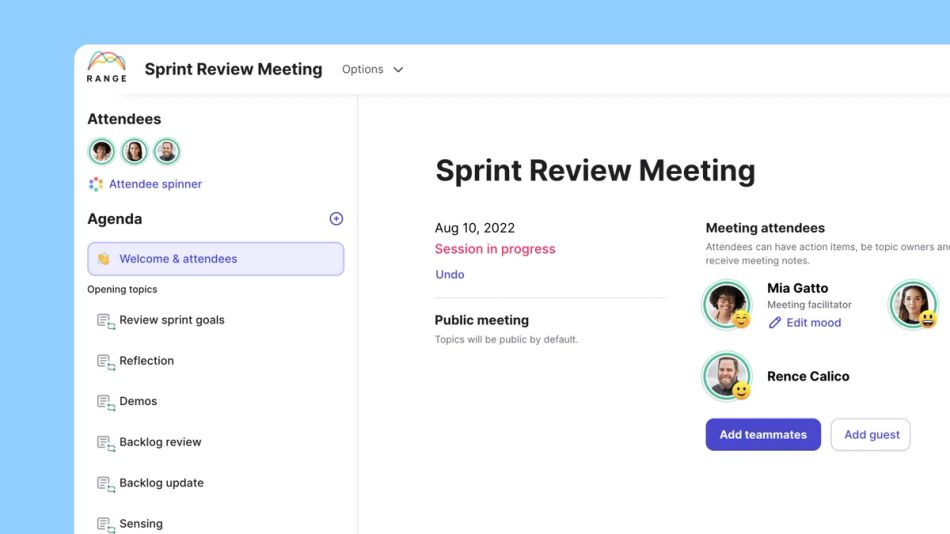Click the Edit mood pencil icon

(x=774, y=322)
